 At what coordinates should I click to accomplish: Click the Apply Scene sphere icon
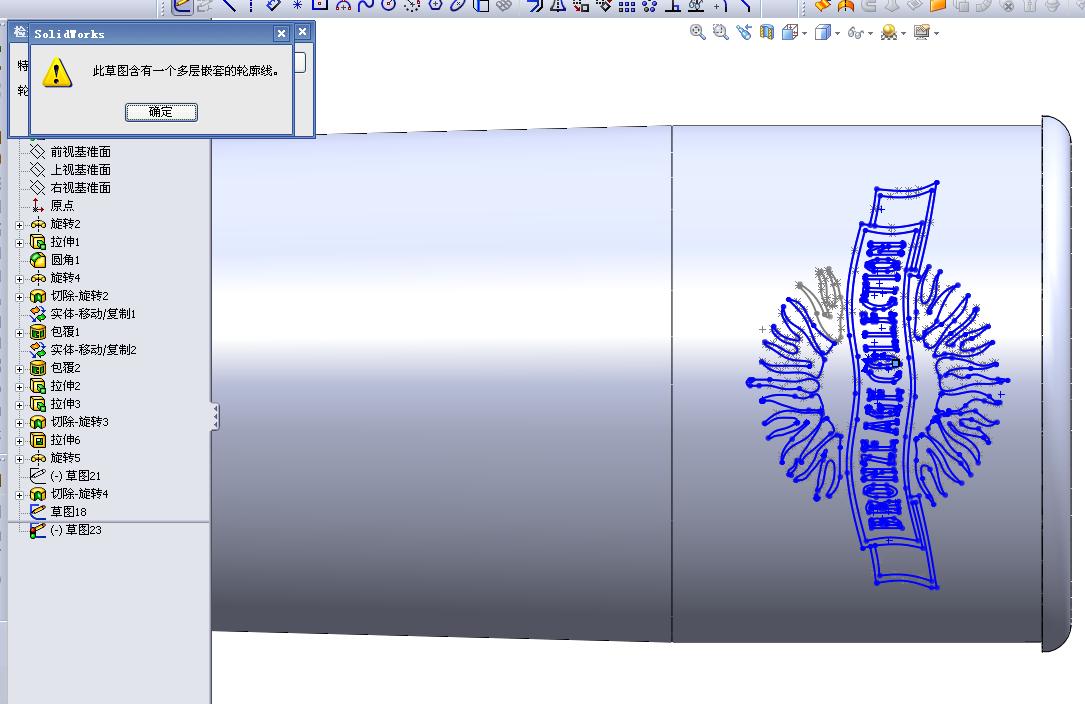pos(888,33)
